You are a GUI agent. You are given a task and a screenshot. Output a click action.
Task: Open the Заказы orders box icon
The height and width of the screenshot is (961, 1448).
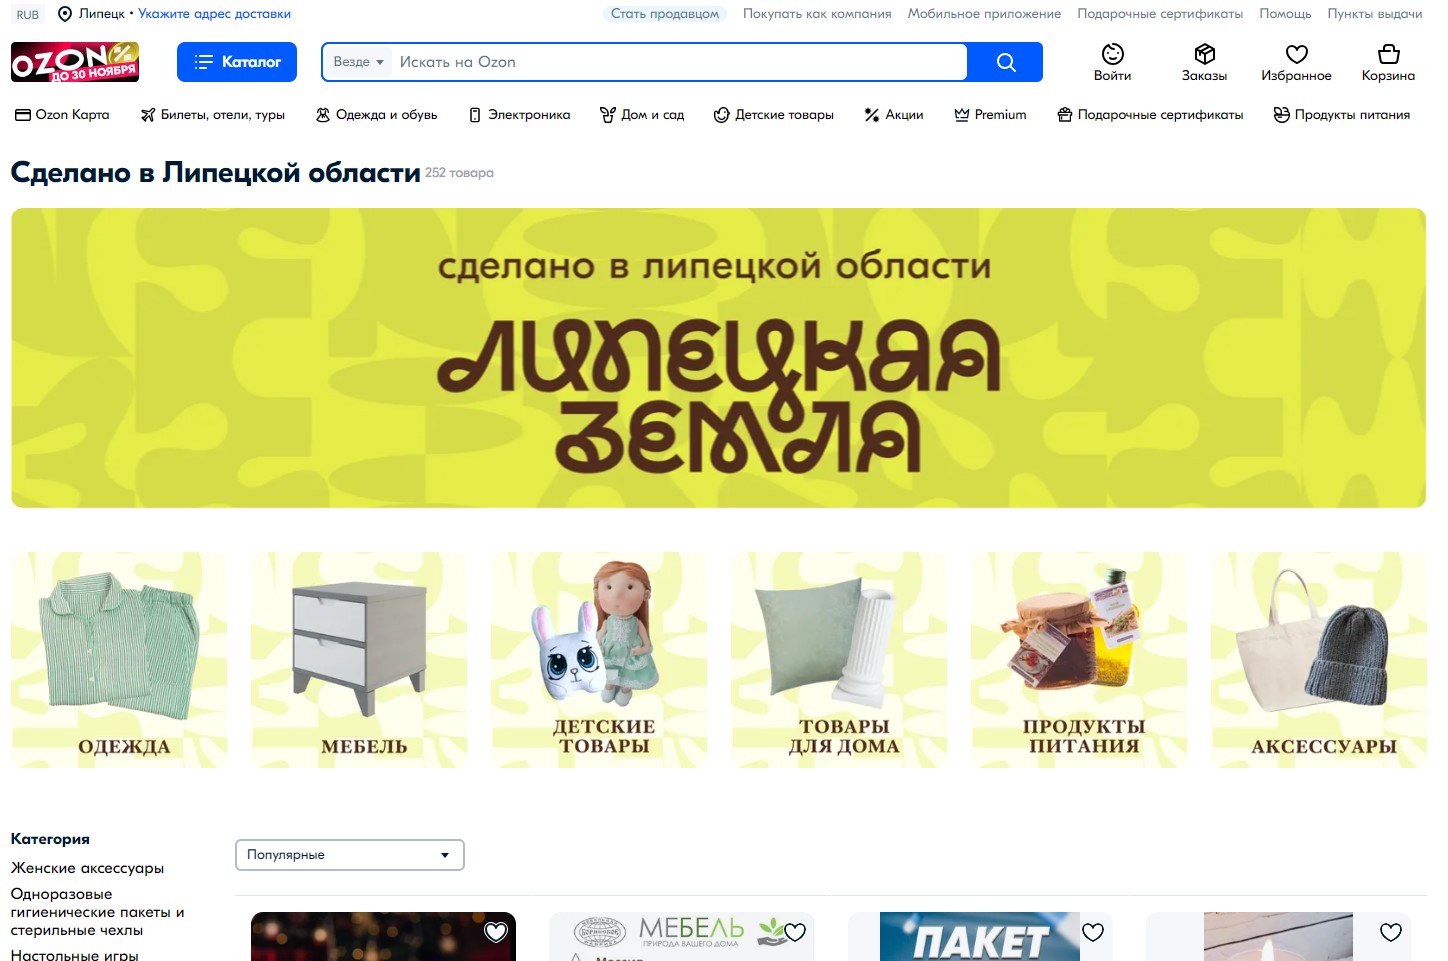coord(1204,54)
